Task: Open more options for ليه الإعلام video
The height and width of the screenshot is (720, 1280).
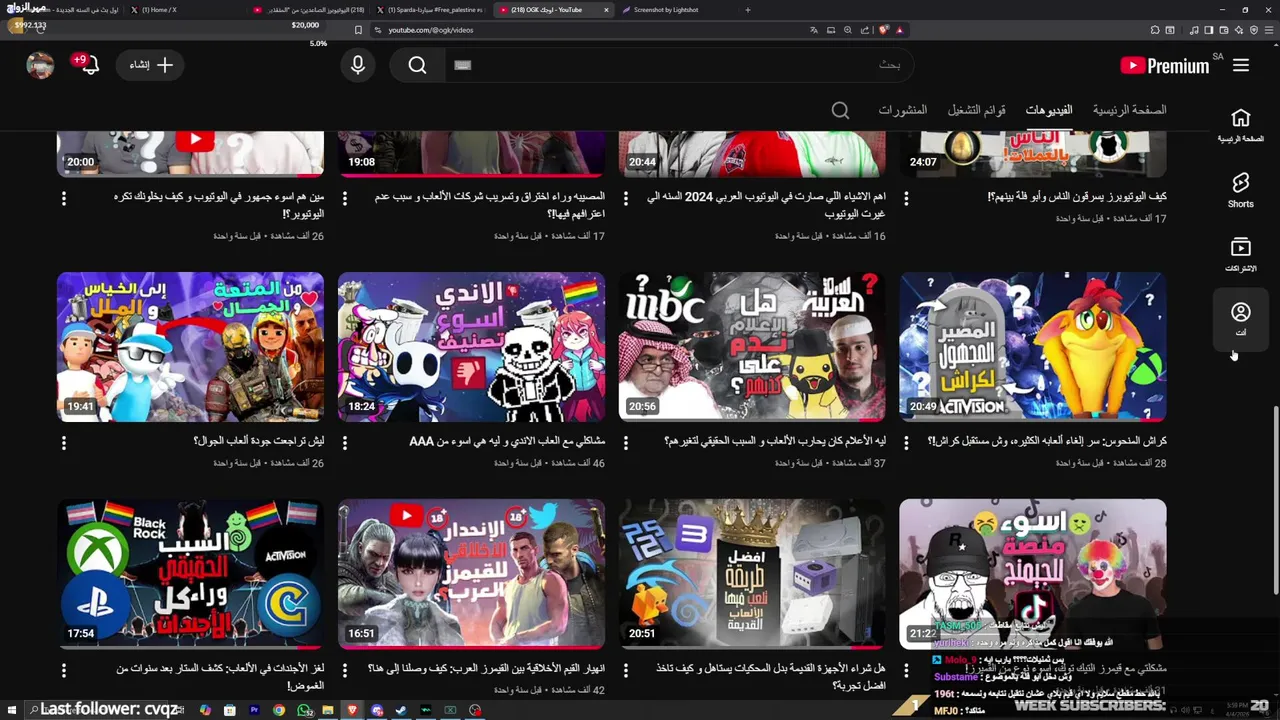Action: pos(625,442)
